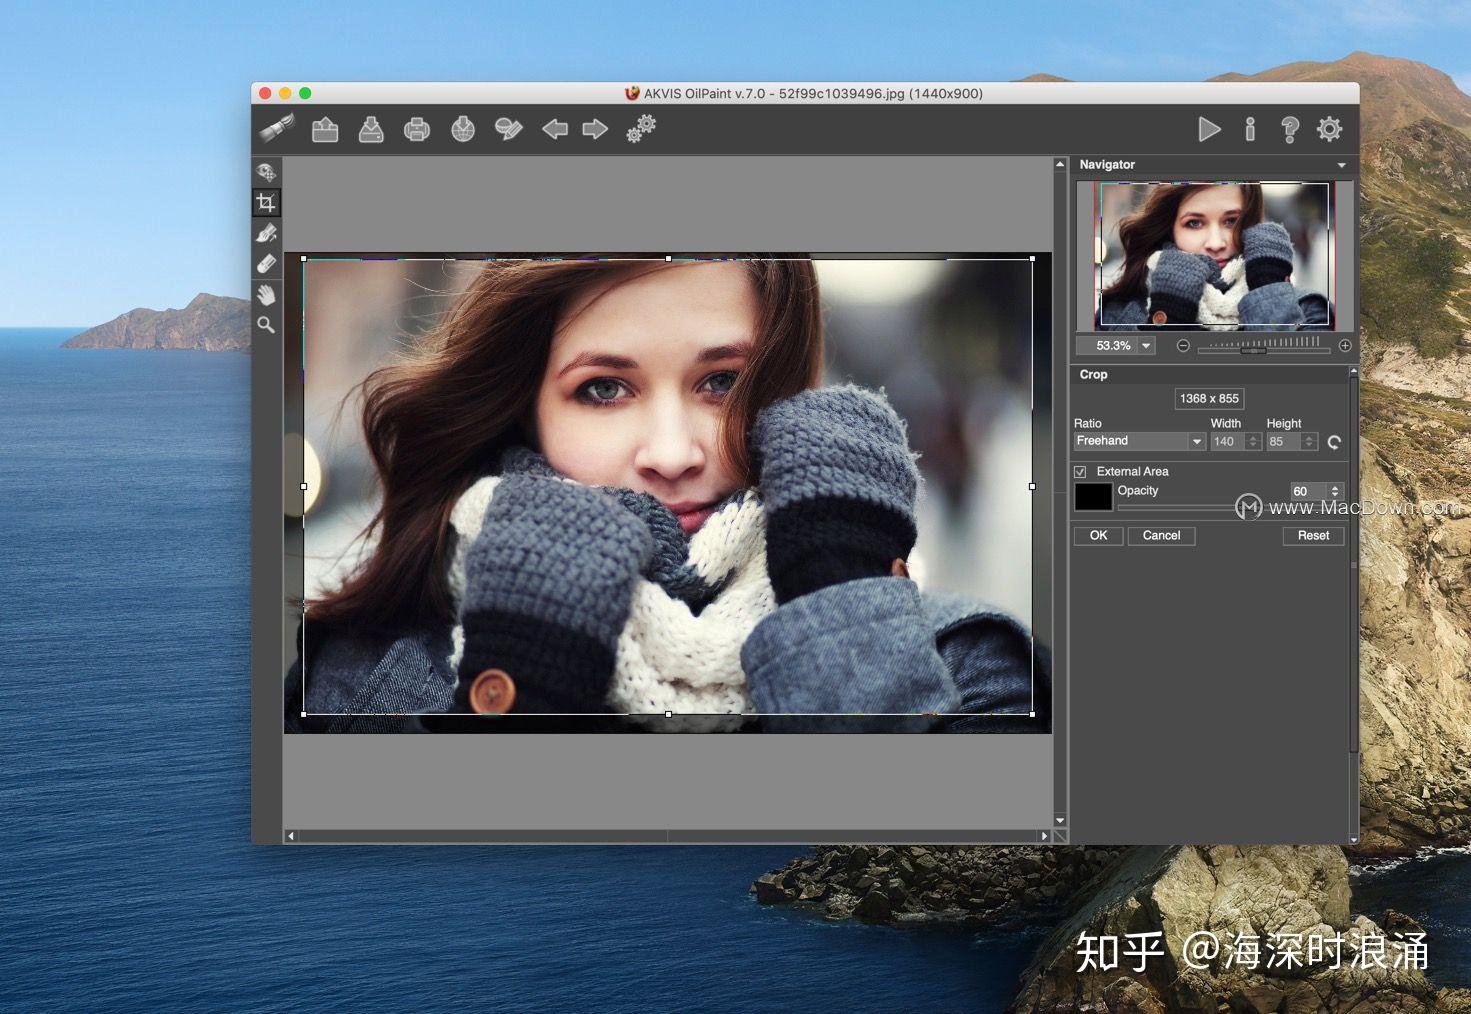Collapse the Navigator panel
The width and height of the screenshot is (1471, 1014).
tap(1343, 164)
